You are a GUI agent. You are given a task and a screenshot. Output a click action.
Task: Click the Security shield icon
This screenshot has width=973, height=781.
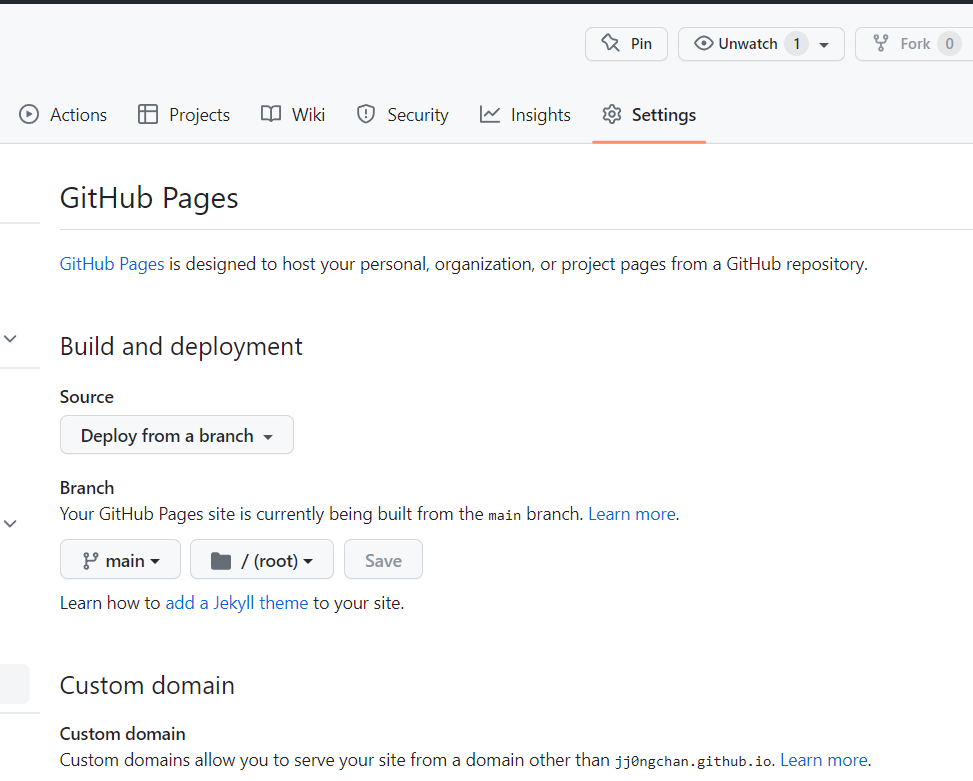pyautogui.click(x=365, y=114)
